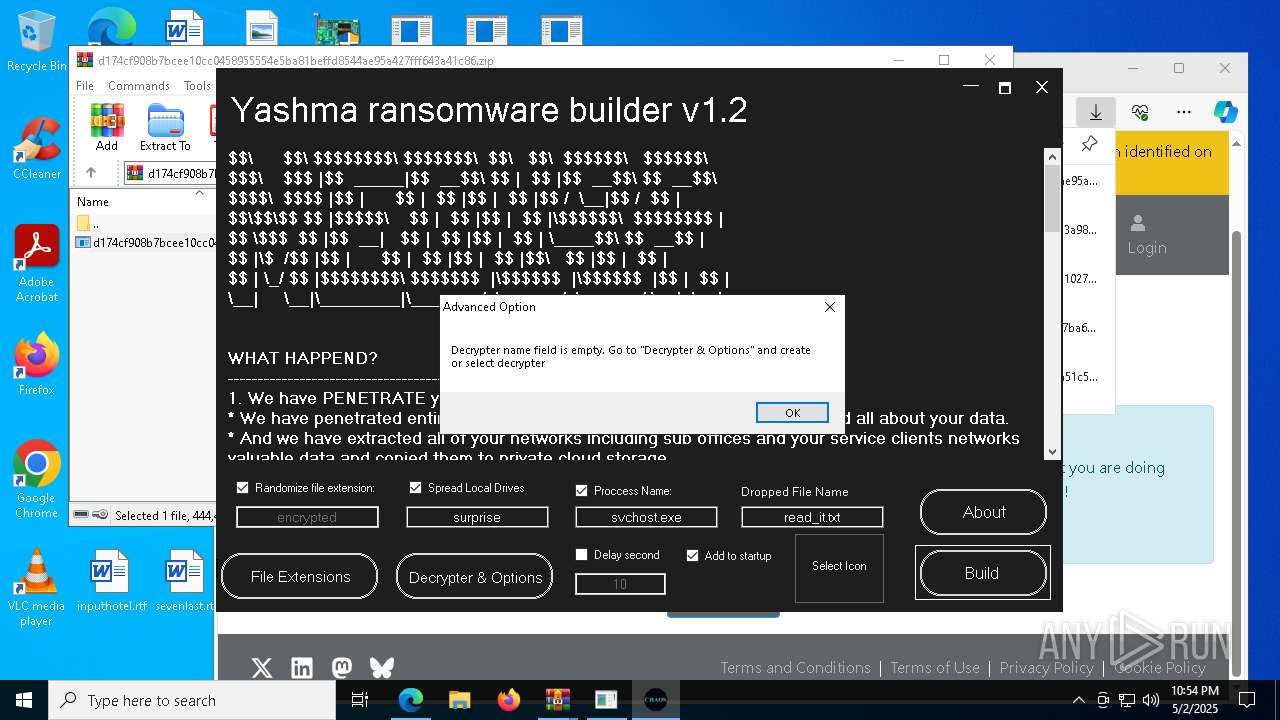This screenshot has height=720, width=1280.
Task: Close the Advanced Option dialog with X
Action: click(x=829, y=307)
